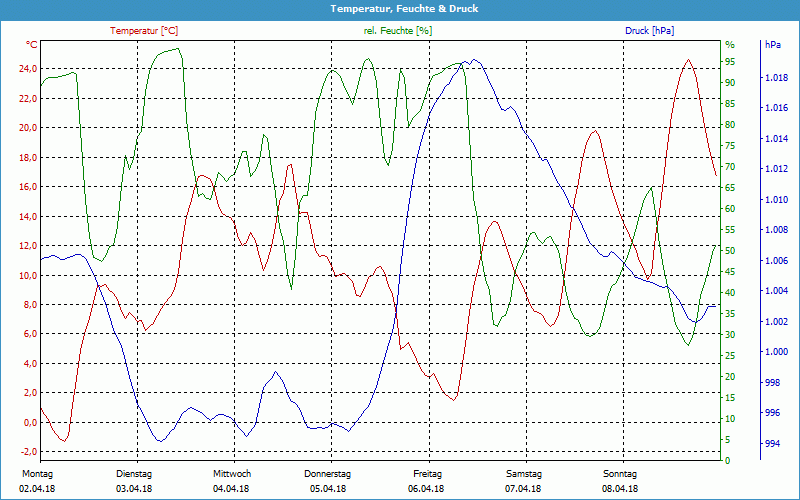
Task: Click the '%' humidity axis unit label
Action: coord(730,45)
